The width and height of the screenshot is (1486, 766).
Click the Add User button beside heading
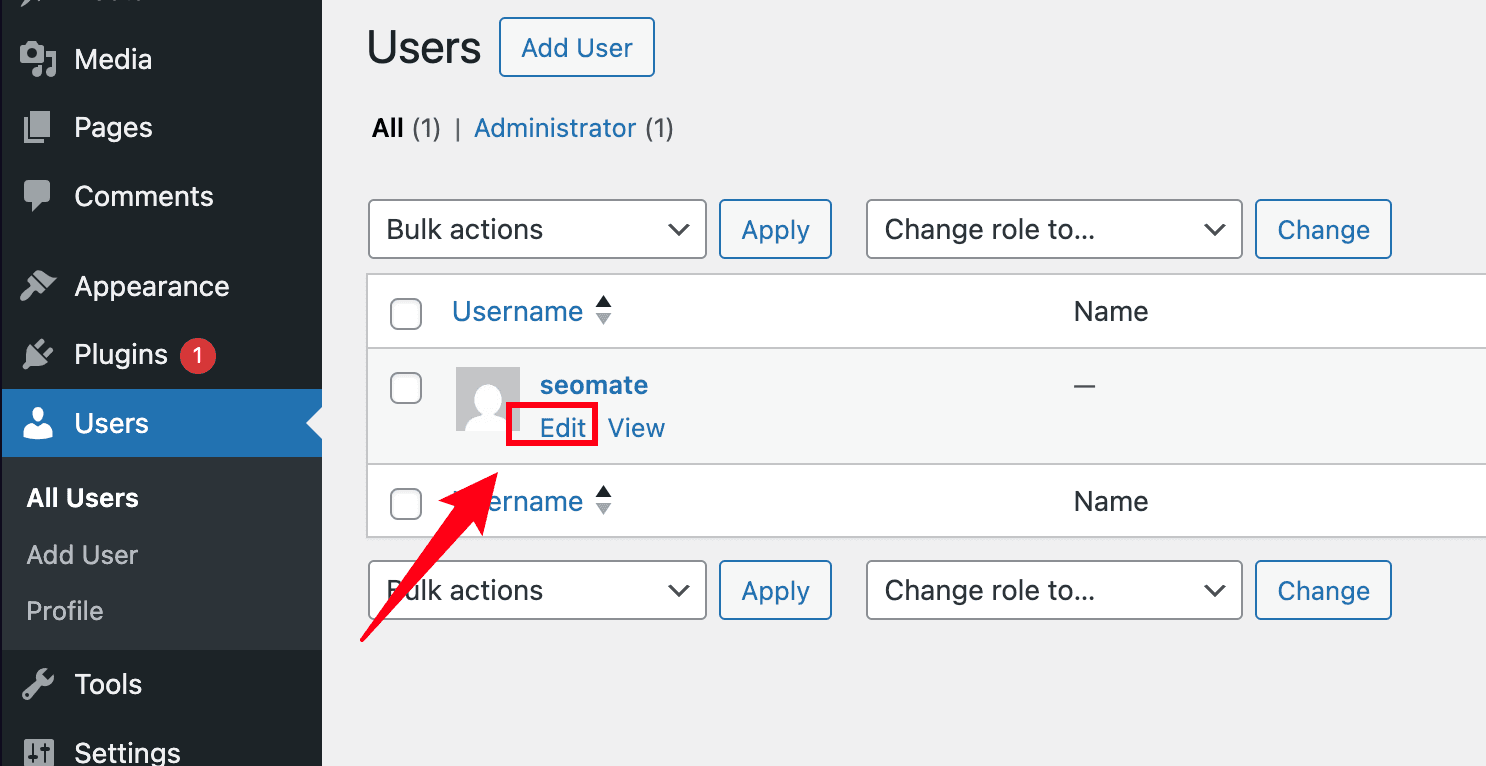pos(577,48)
